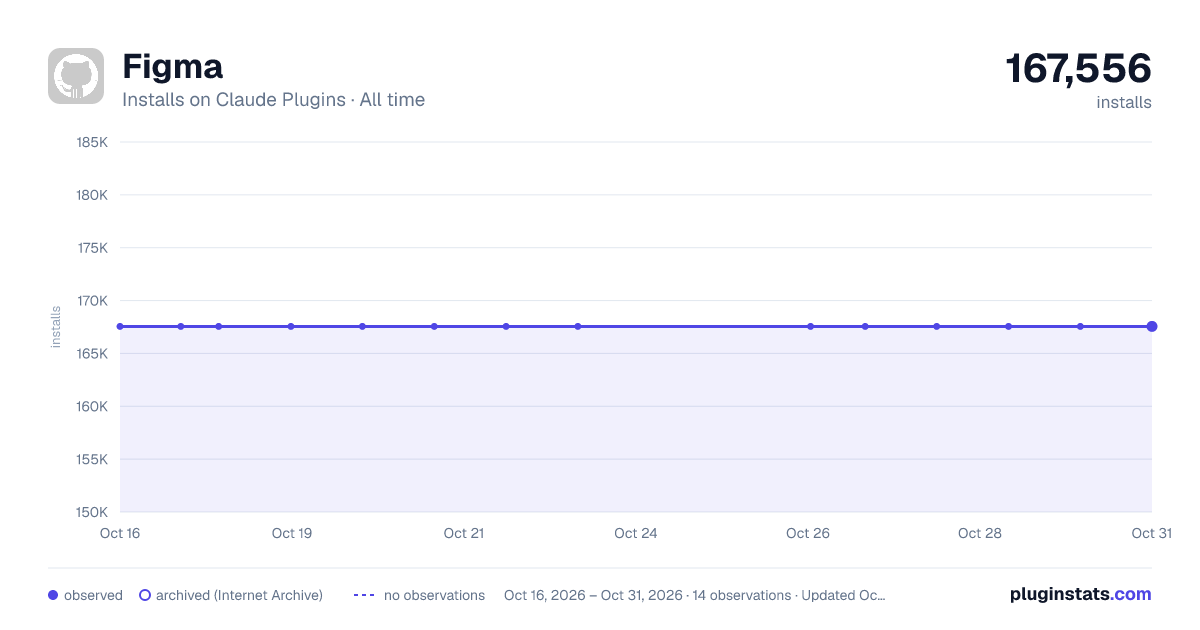Click the Oct 21 x-axis label
Viewport: 1200px width, 630px height.
point(464,533)
